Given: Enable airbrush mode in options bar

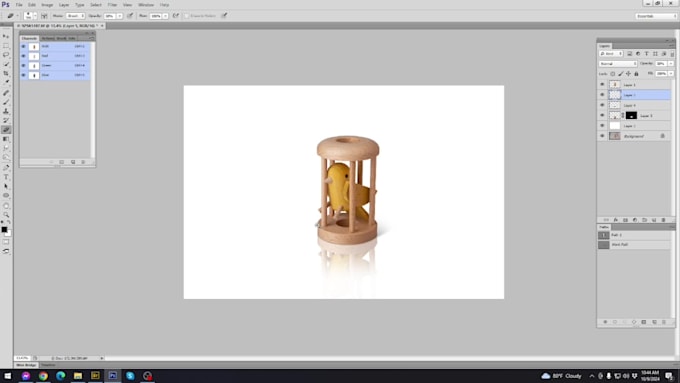Looking at the screenshot, I should pos(176,16).
